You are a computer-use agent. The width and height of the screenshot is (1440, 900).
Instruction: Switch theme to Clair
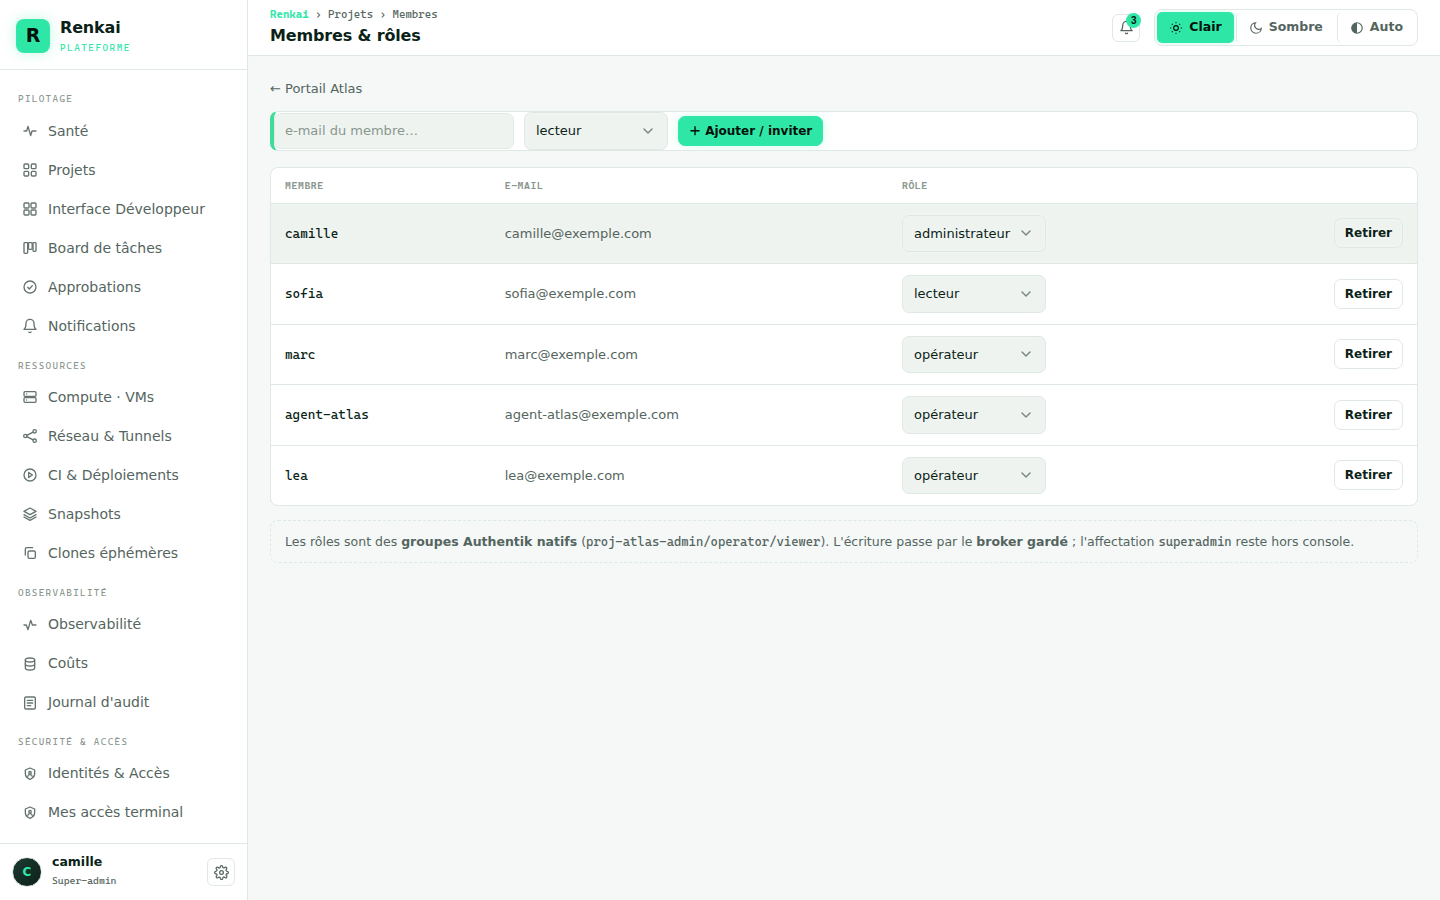tap(1195, 27)
